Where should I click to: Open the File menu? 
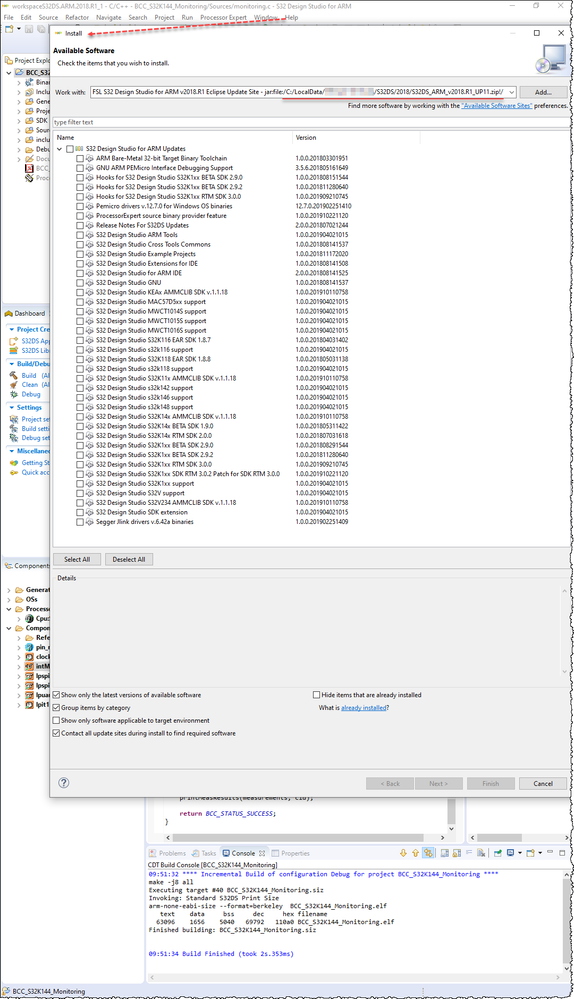click(x=8, y=17)
